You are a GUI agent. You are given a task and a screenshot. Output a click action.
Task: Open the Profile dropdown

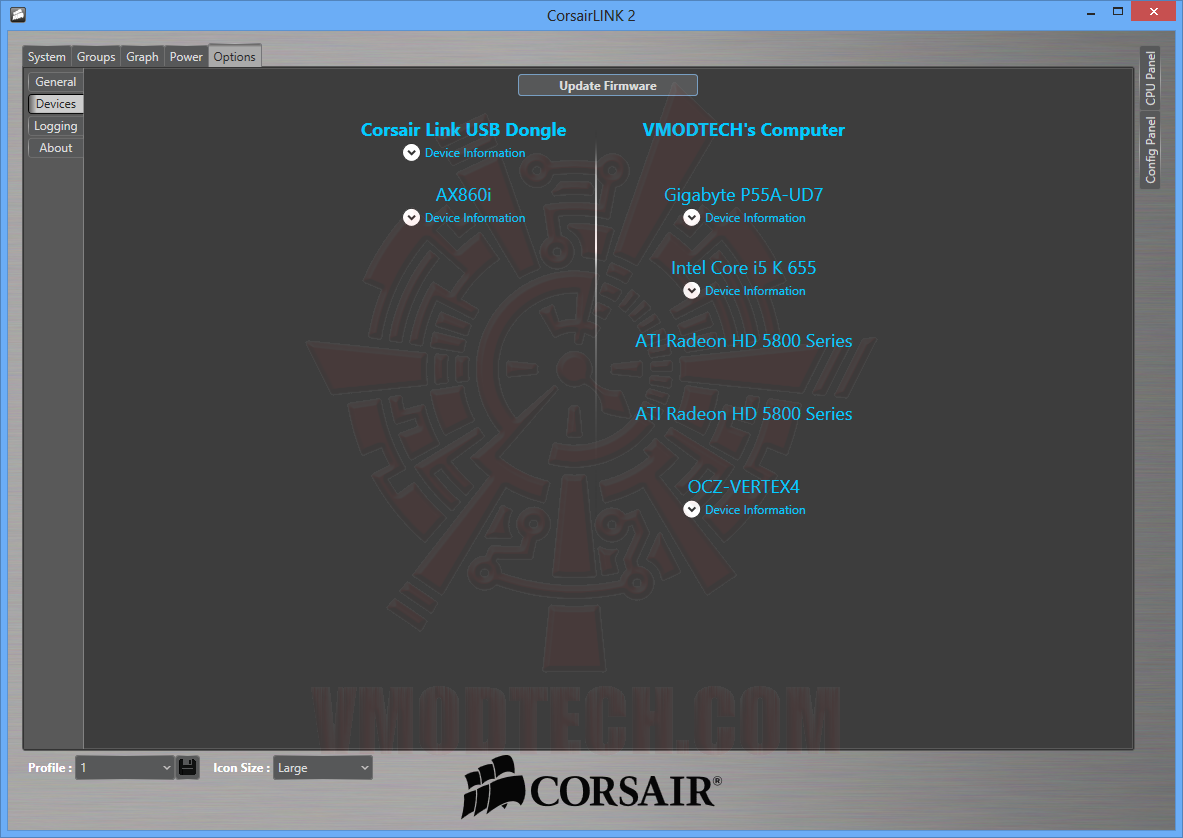[124, 768]
